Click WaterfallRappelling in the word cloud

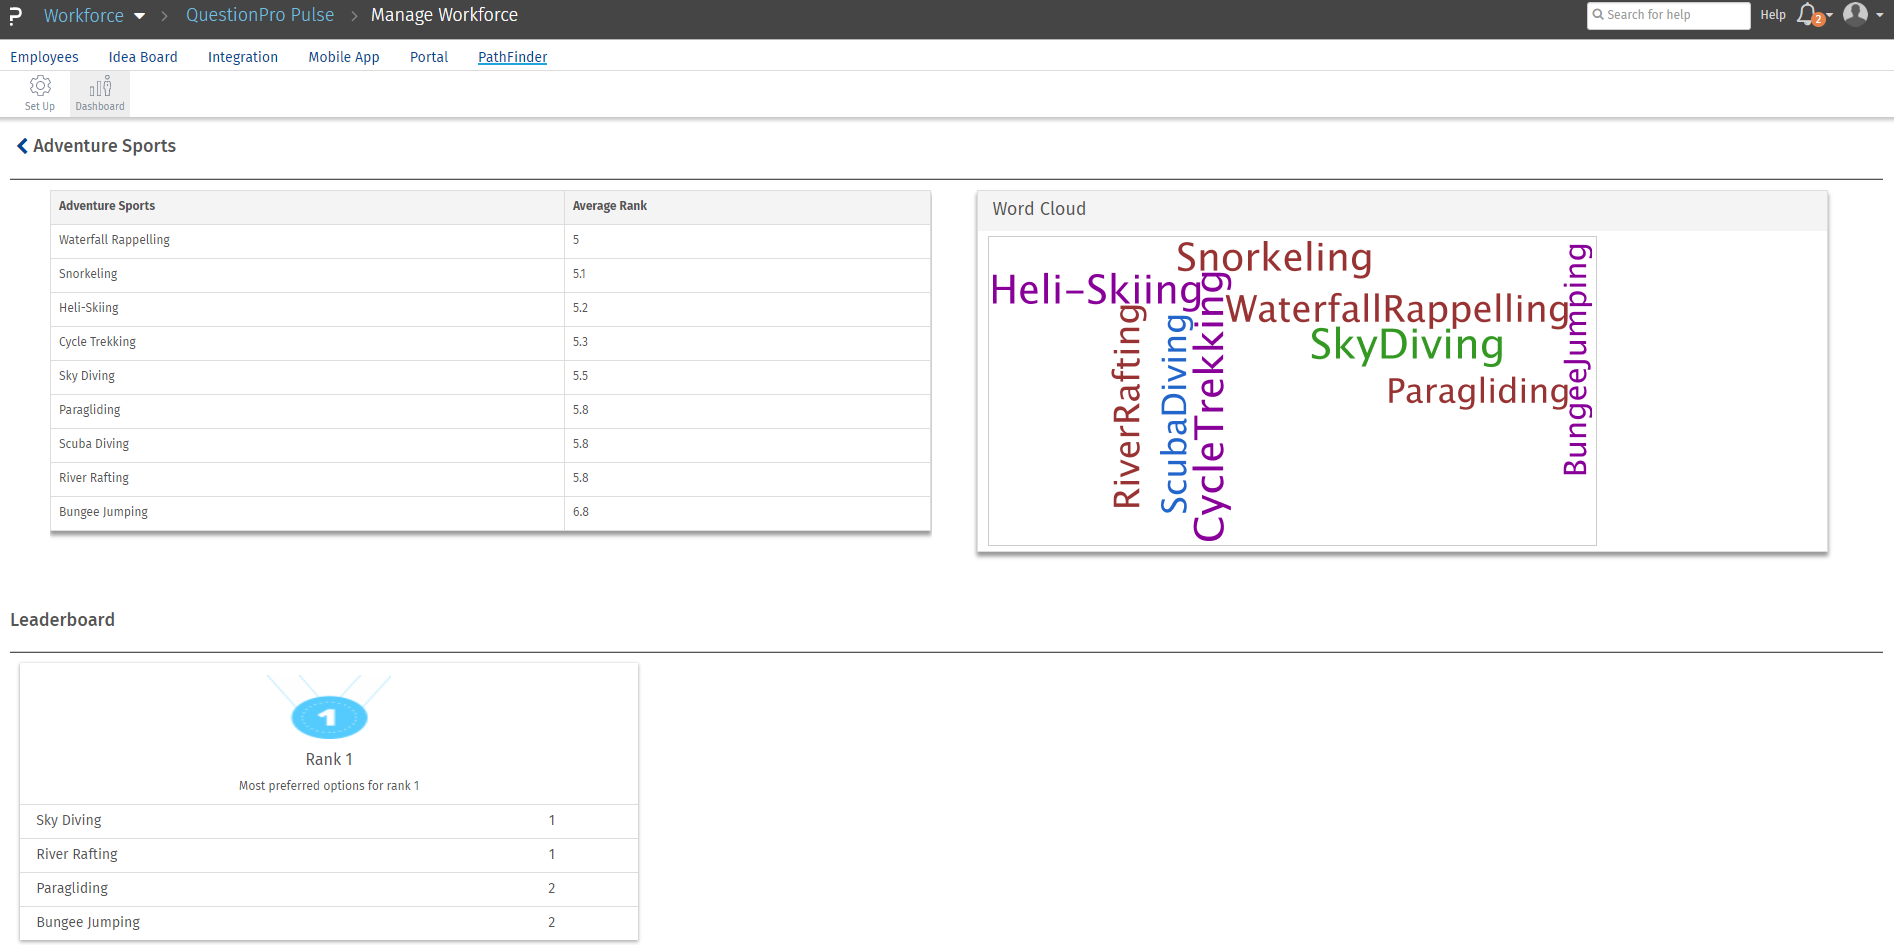click(x=1398, y=310)
